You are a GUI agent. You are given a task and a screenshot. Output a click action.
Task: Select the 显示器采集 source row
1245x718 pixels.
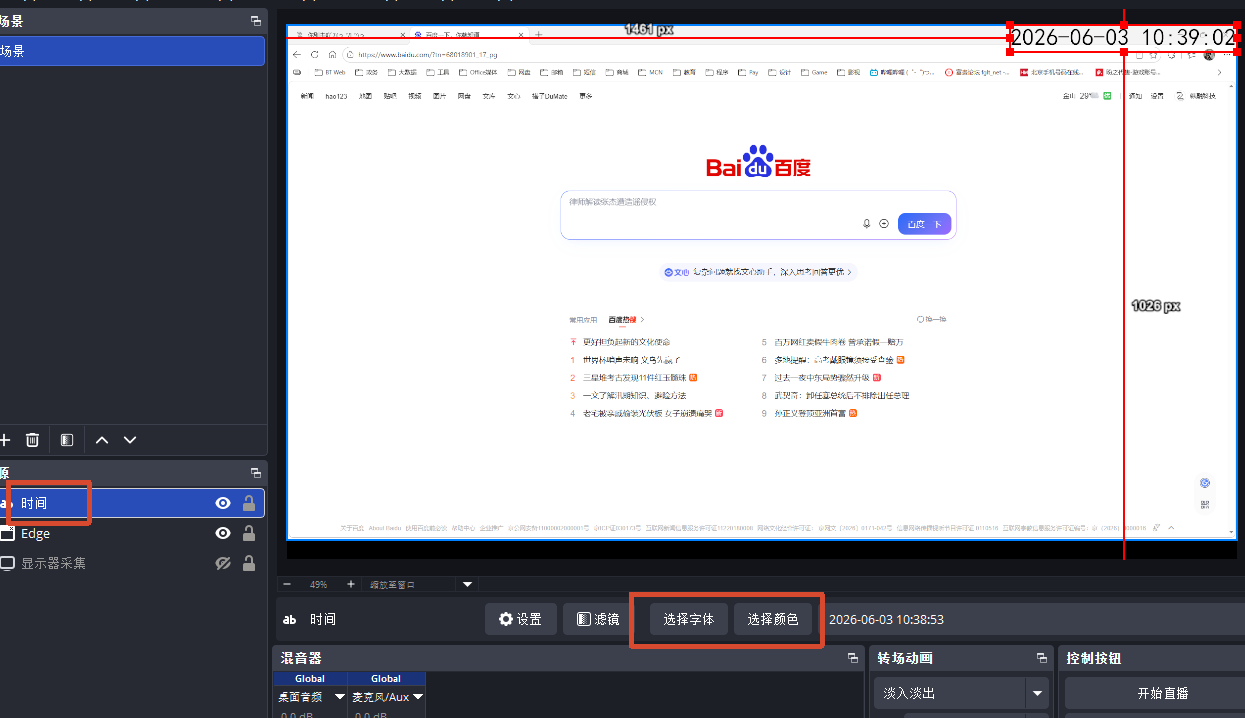132,564
